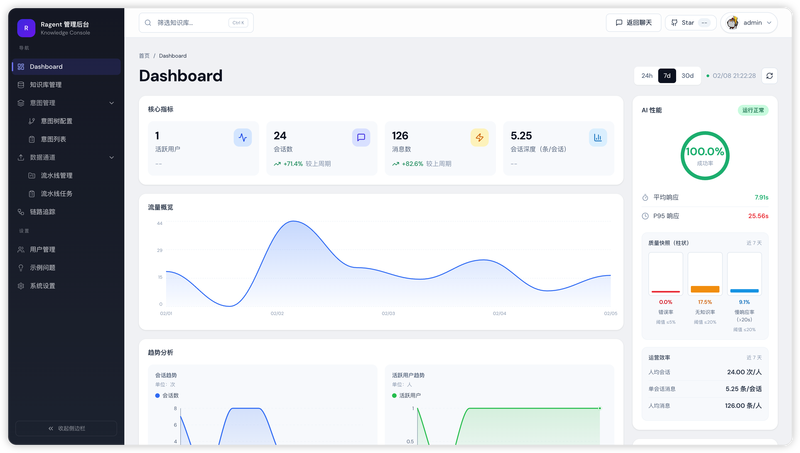
Task: Click the messages lightning bolt icon
Action: point(480,137)
